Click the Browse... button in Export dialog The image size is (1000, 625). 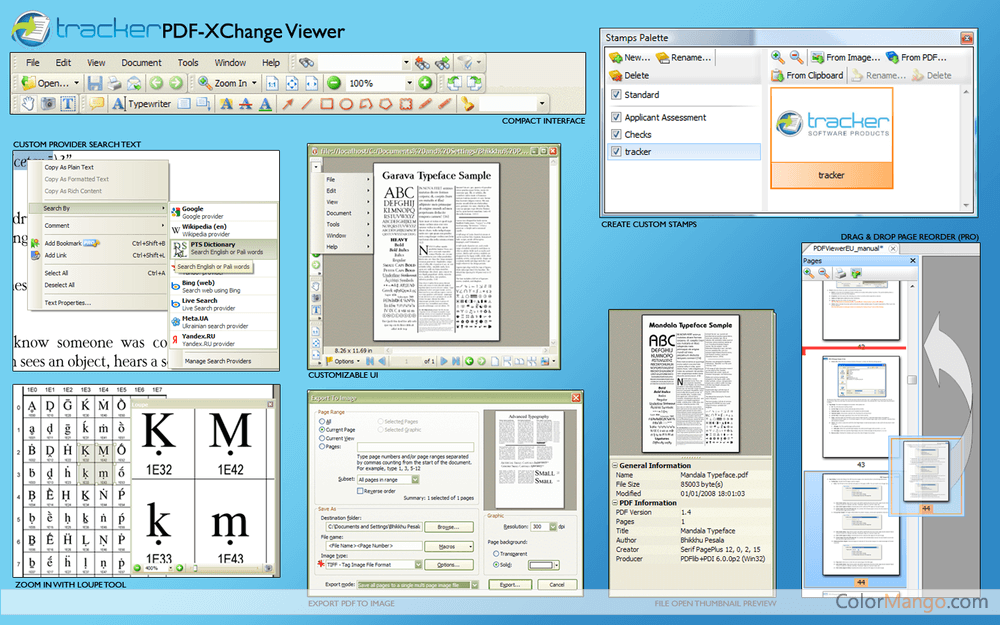tap(448, 527)
